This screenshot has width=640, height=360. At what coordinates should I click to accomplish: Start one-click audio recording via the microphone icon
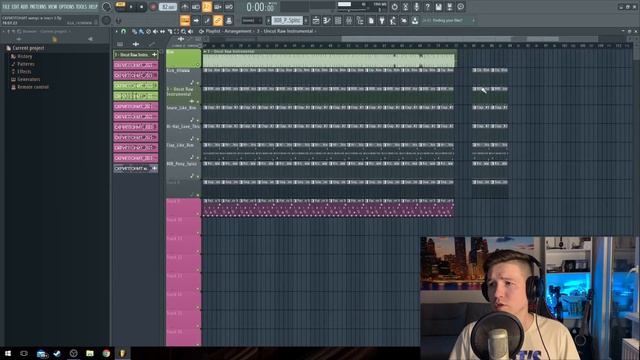[417, 7]
